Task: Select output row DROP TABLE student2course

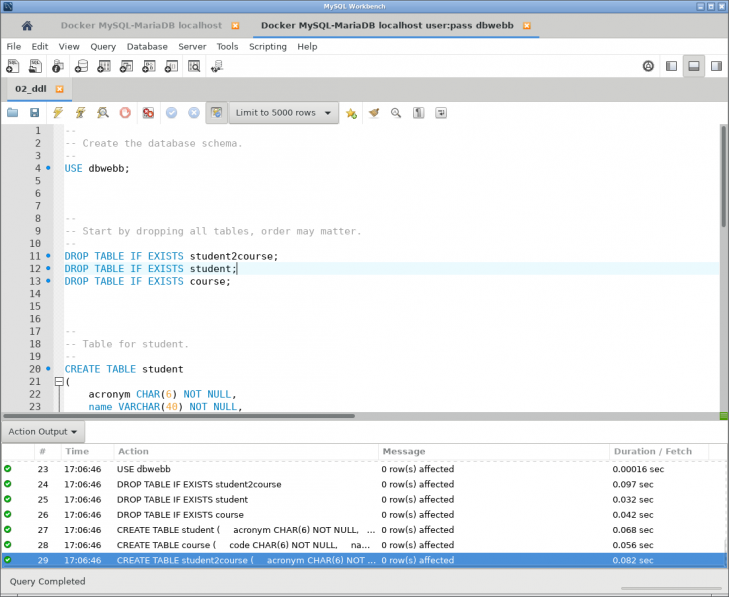Action: [364, 484]
